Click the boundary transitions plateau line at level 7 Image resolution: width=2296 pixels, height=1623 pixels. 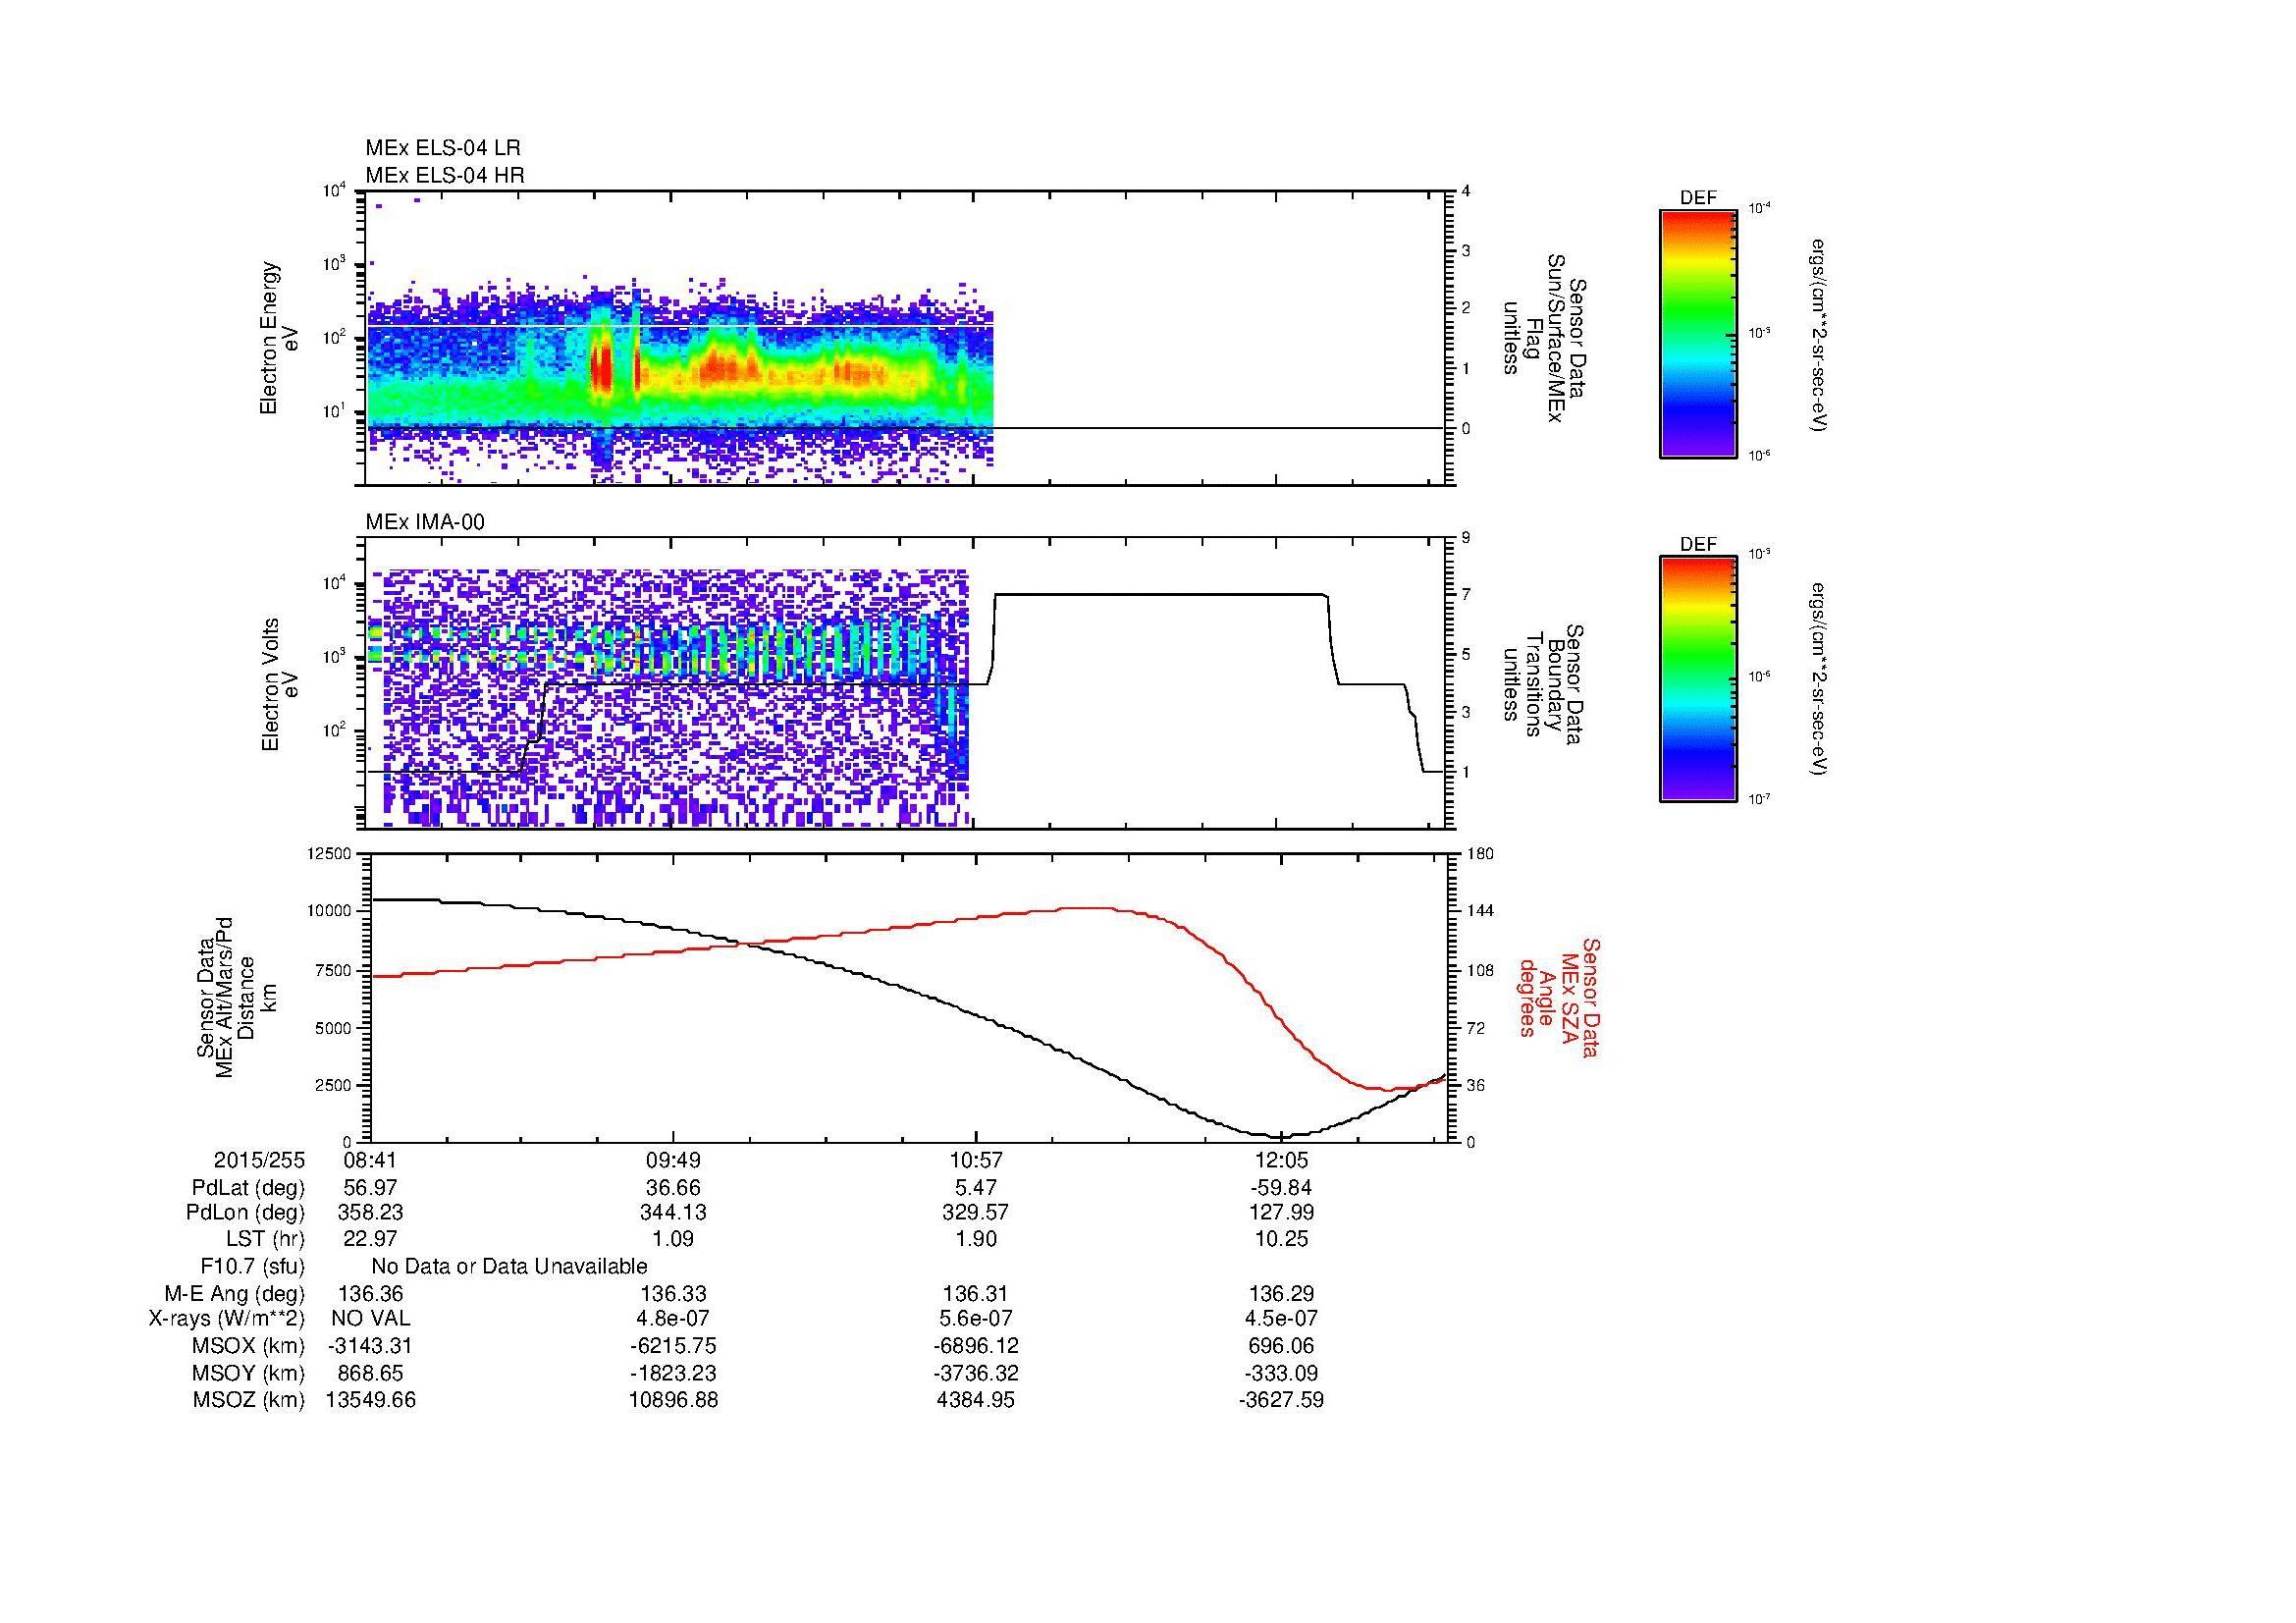click(1160, 595)
